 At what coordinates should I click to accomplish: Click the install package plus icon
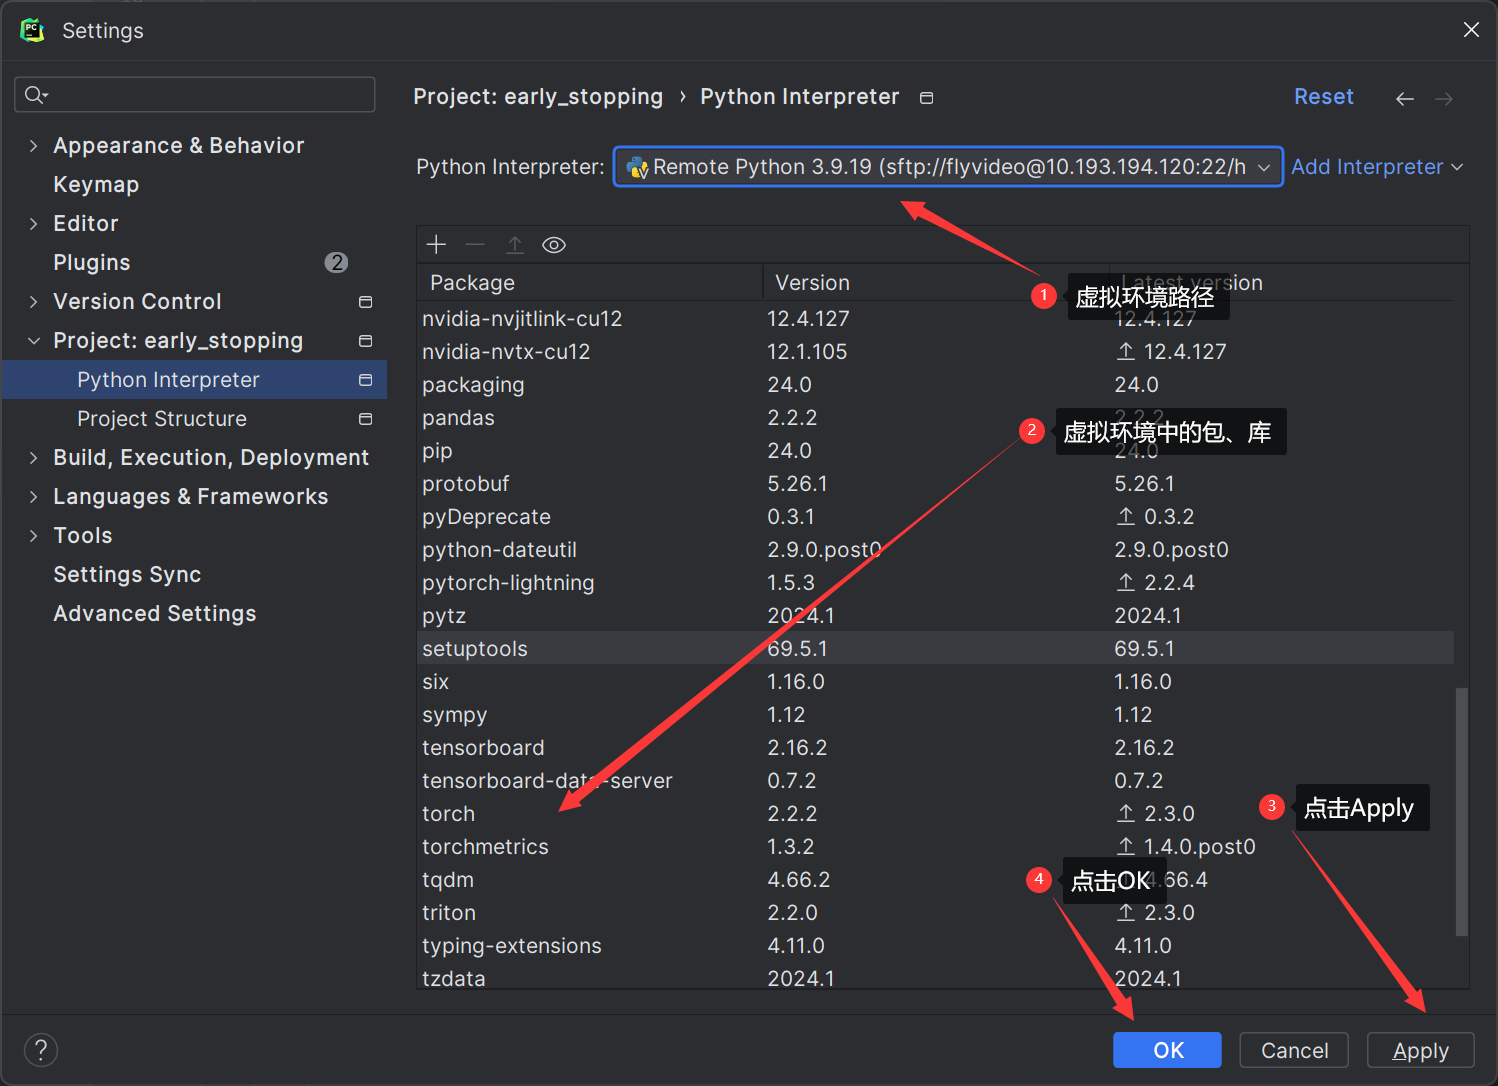point(436,245)
